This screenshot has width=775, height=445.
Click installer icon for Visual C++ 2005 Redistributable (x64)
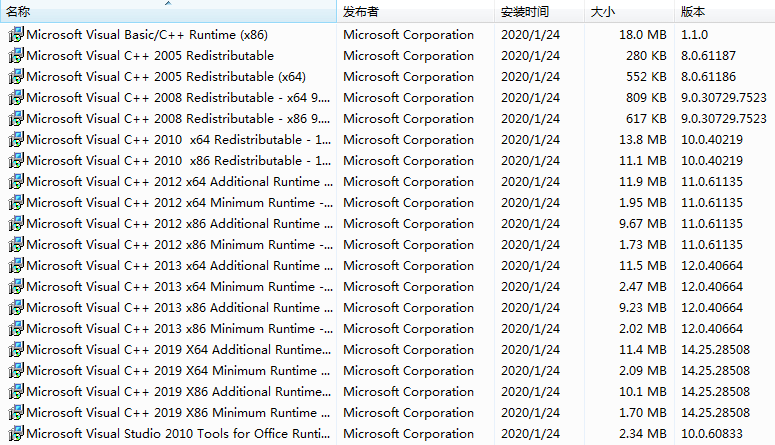(x=16, y=77)
